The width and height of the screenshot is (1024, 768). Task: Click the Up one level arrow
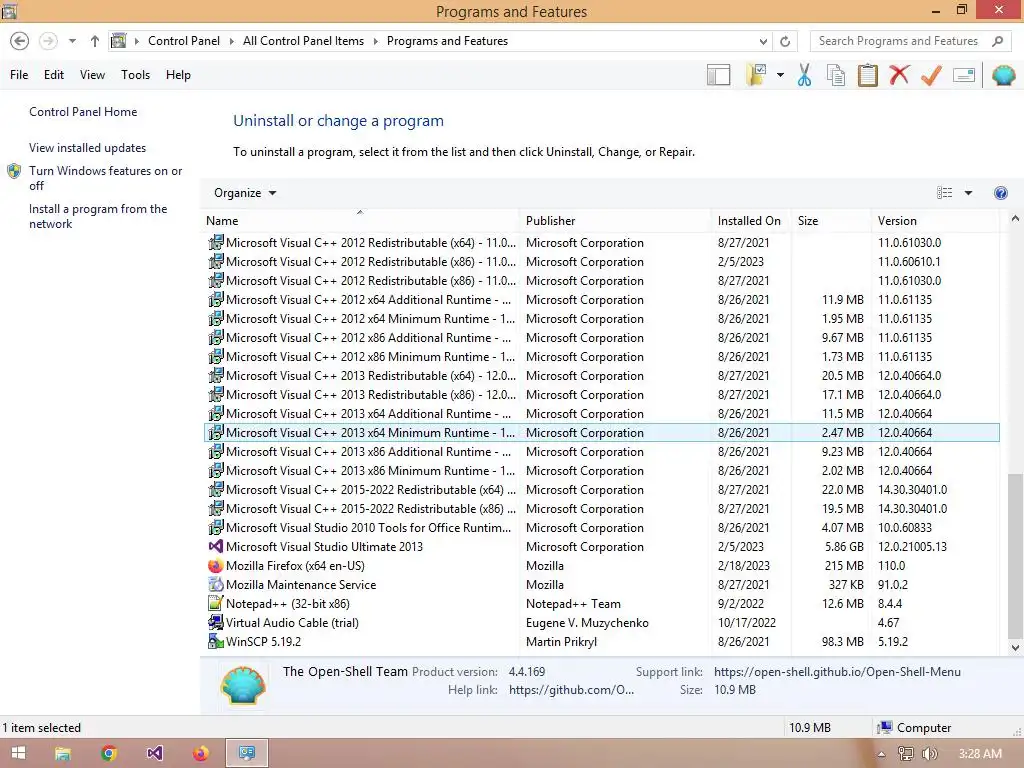(x=95, y=41)
